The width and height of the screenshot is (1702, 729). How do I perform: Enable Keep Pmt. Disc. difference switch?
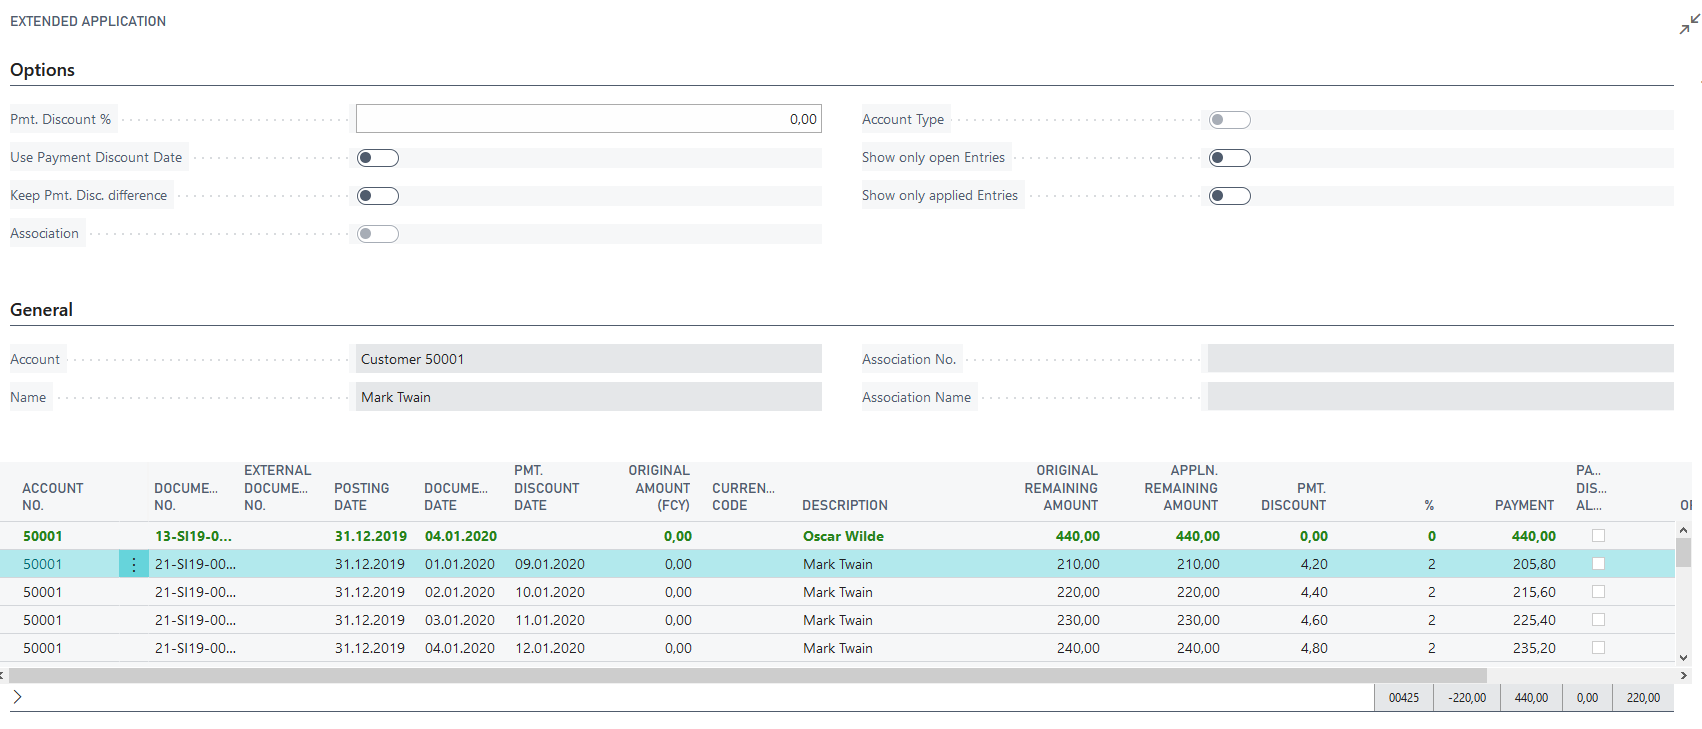(378, 196)
